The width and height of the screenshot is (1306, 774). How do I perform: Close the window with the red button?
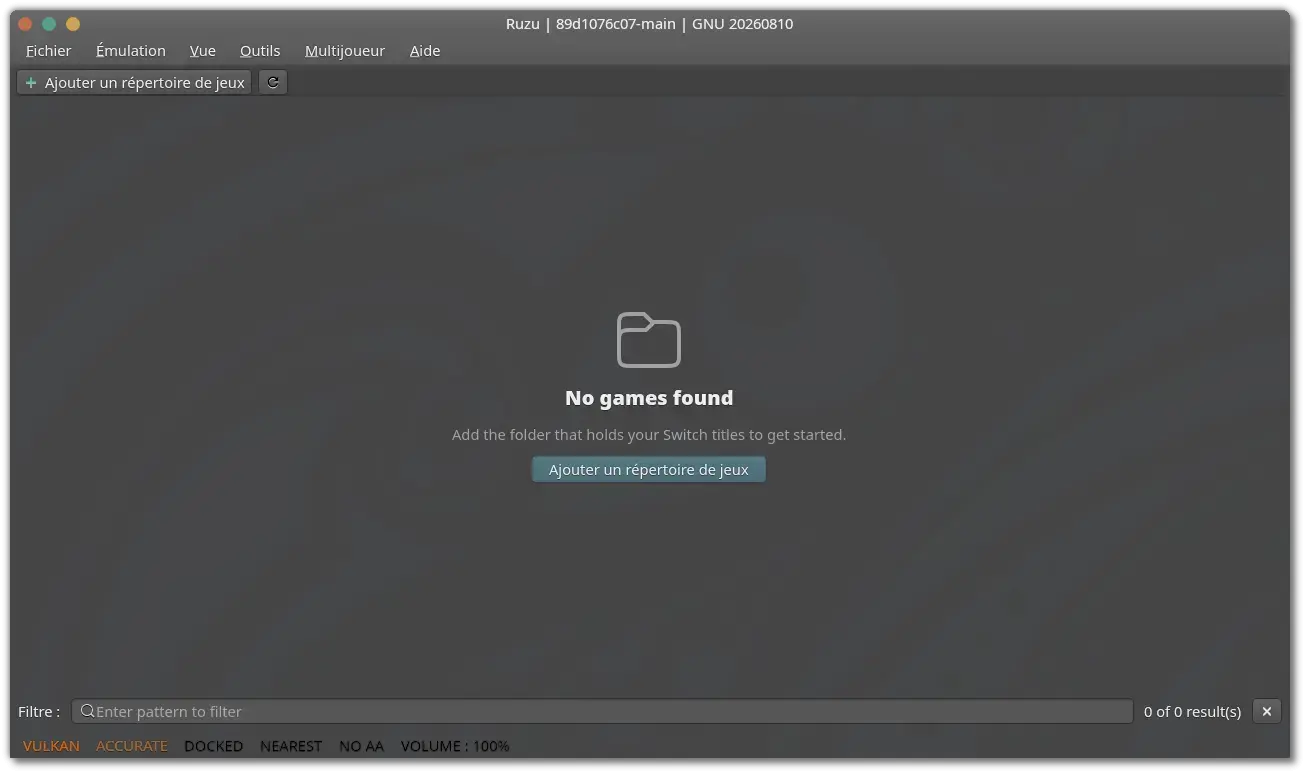26,24
